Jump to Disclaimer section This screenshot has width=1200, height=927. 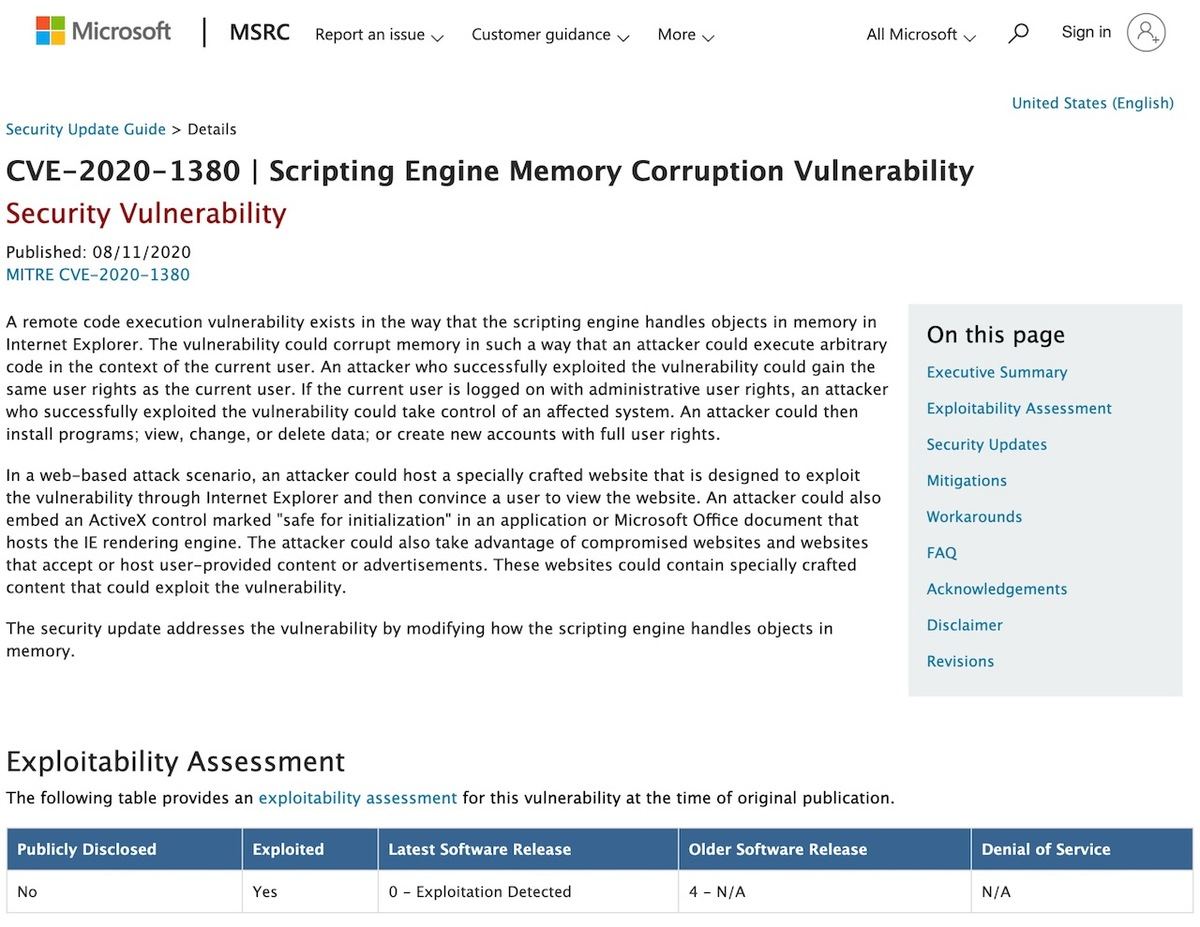pyautogui.click(x=964, y=624)
